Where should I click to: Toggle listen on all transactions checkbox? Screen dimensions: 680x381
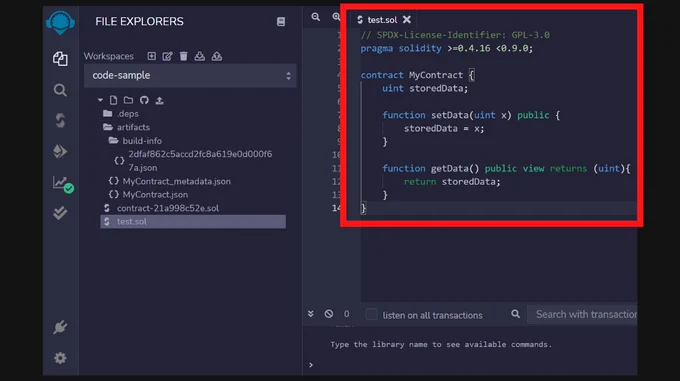pyautogui.click(x=371, y=314)
